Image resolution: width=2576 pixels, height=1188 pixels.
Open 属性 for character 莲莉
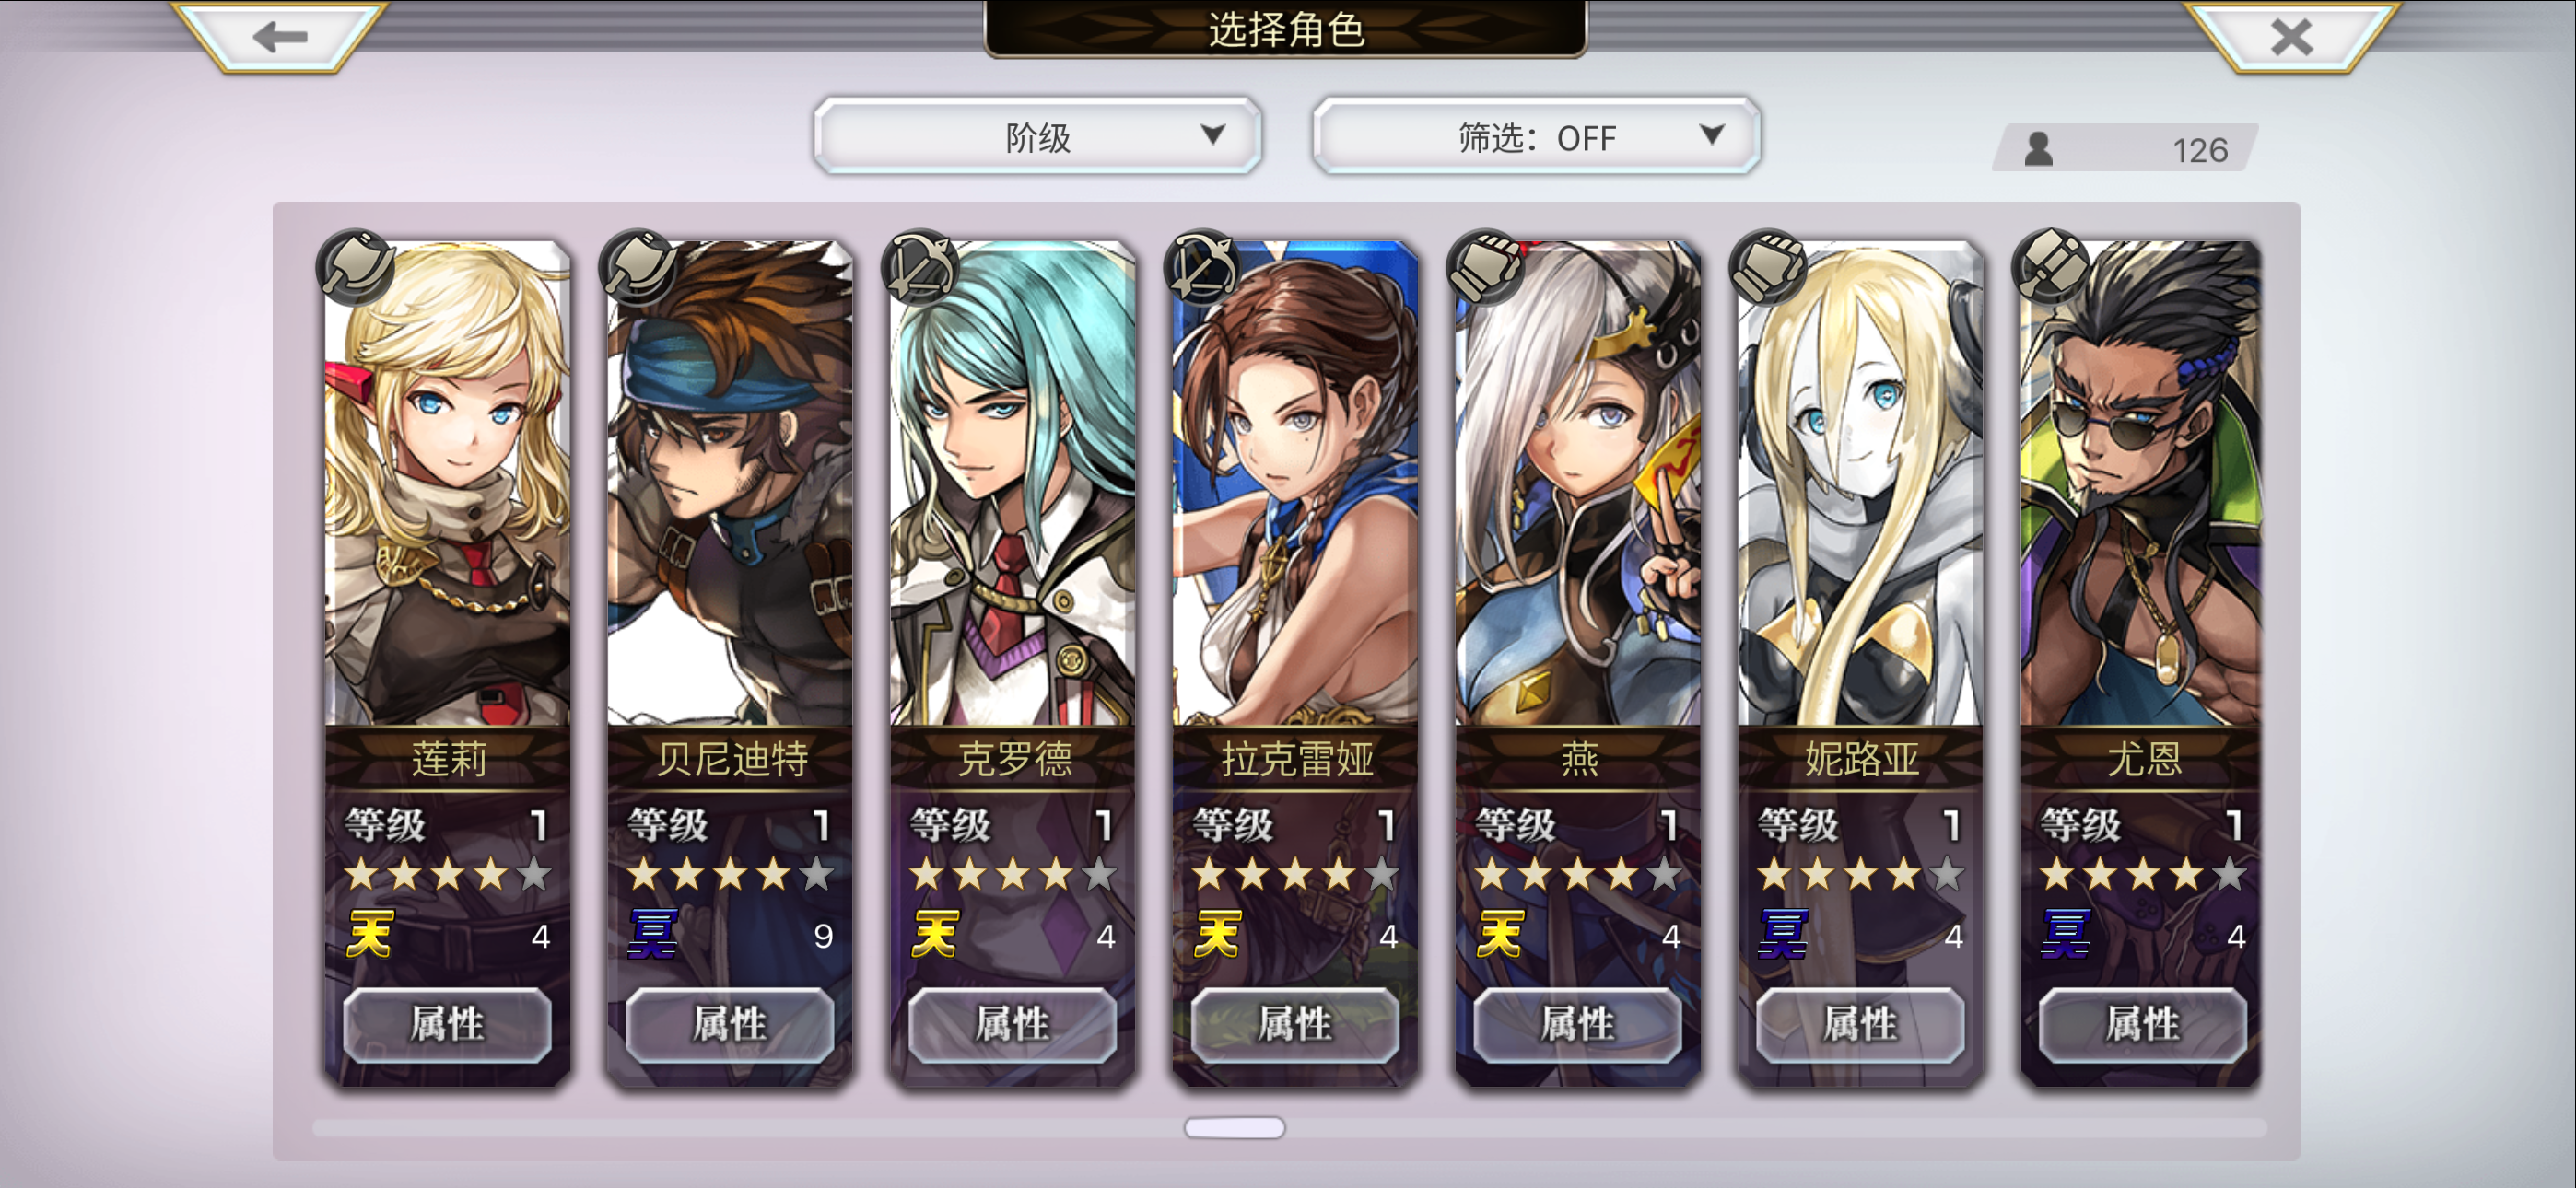447,1024
